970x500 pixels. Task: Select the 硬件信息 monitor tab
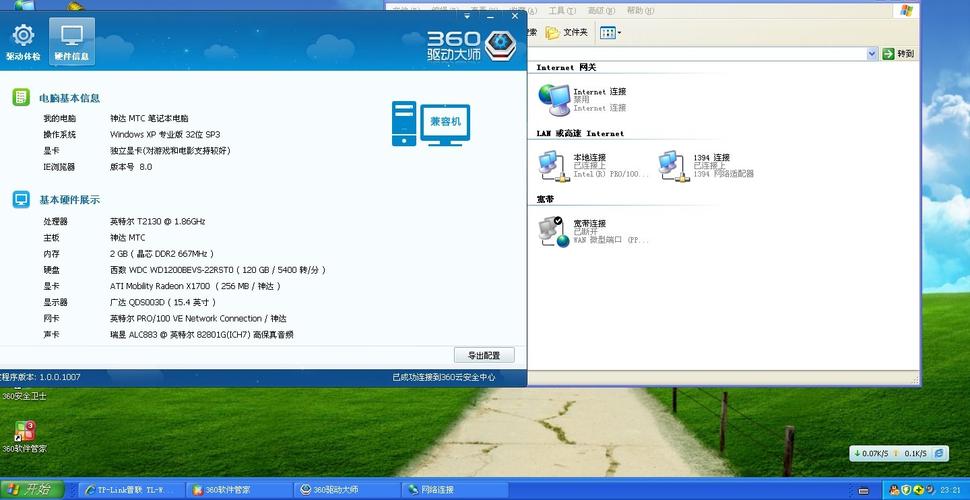[x=71, y=42]
